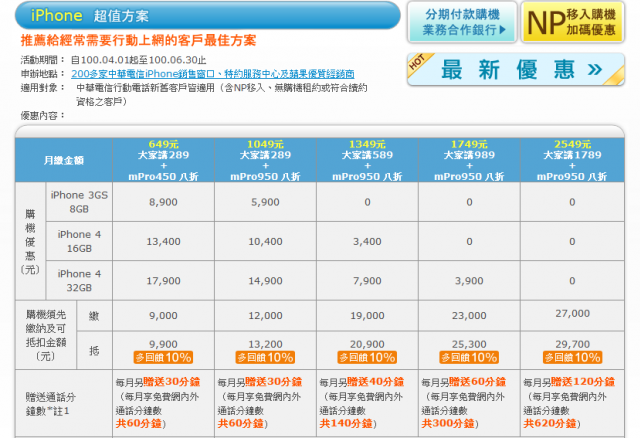Click the 14,900 price cell
The width and height of the screenshot is (640, 438).
(x=265, y=280)
